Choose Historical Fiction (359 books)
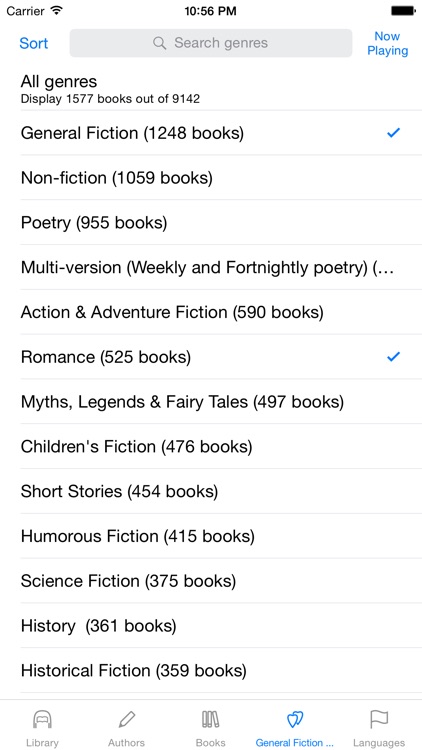The image size is (422, 750). click(x=211, y=671)
